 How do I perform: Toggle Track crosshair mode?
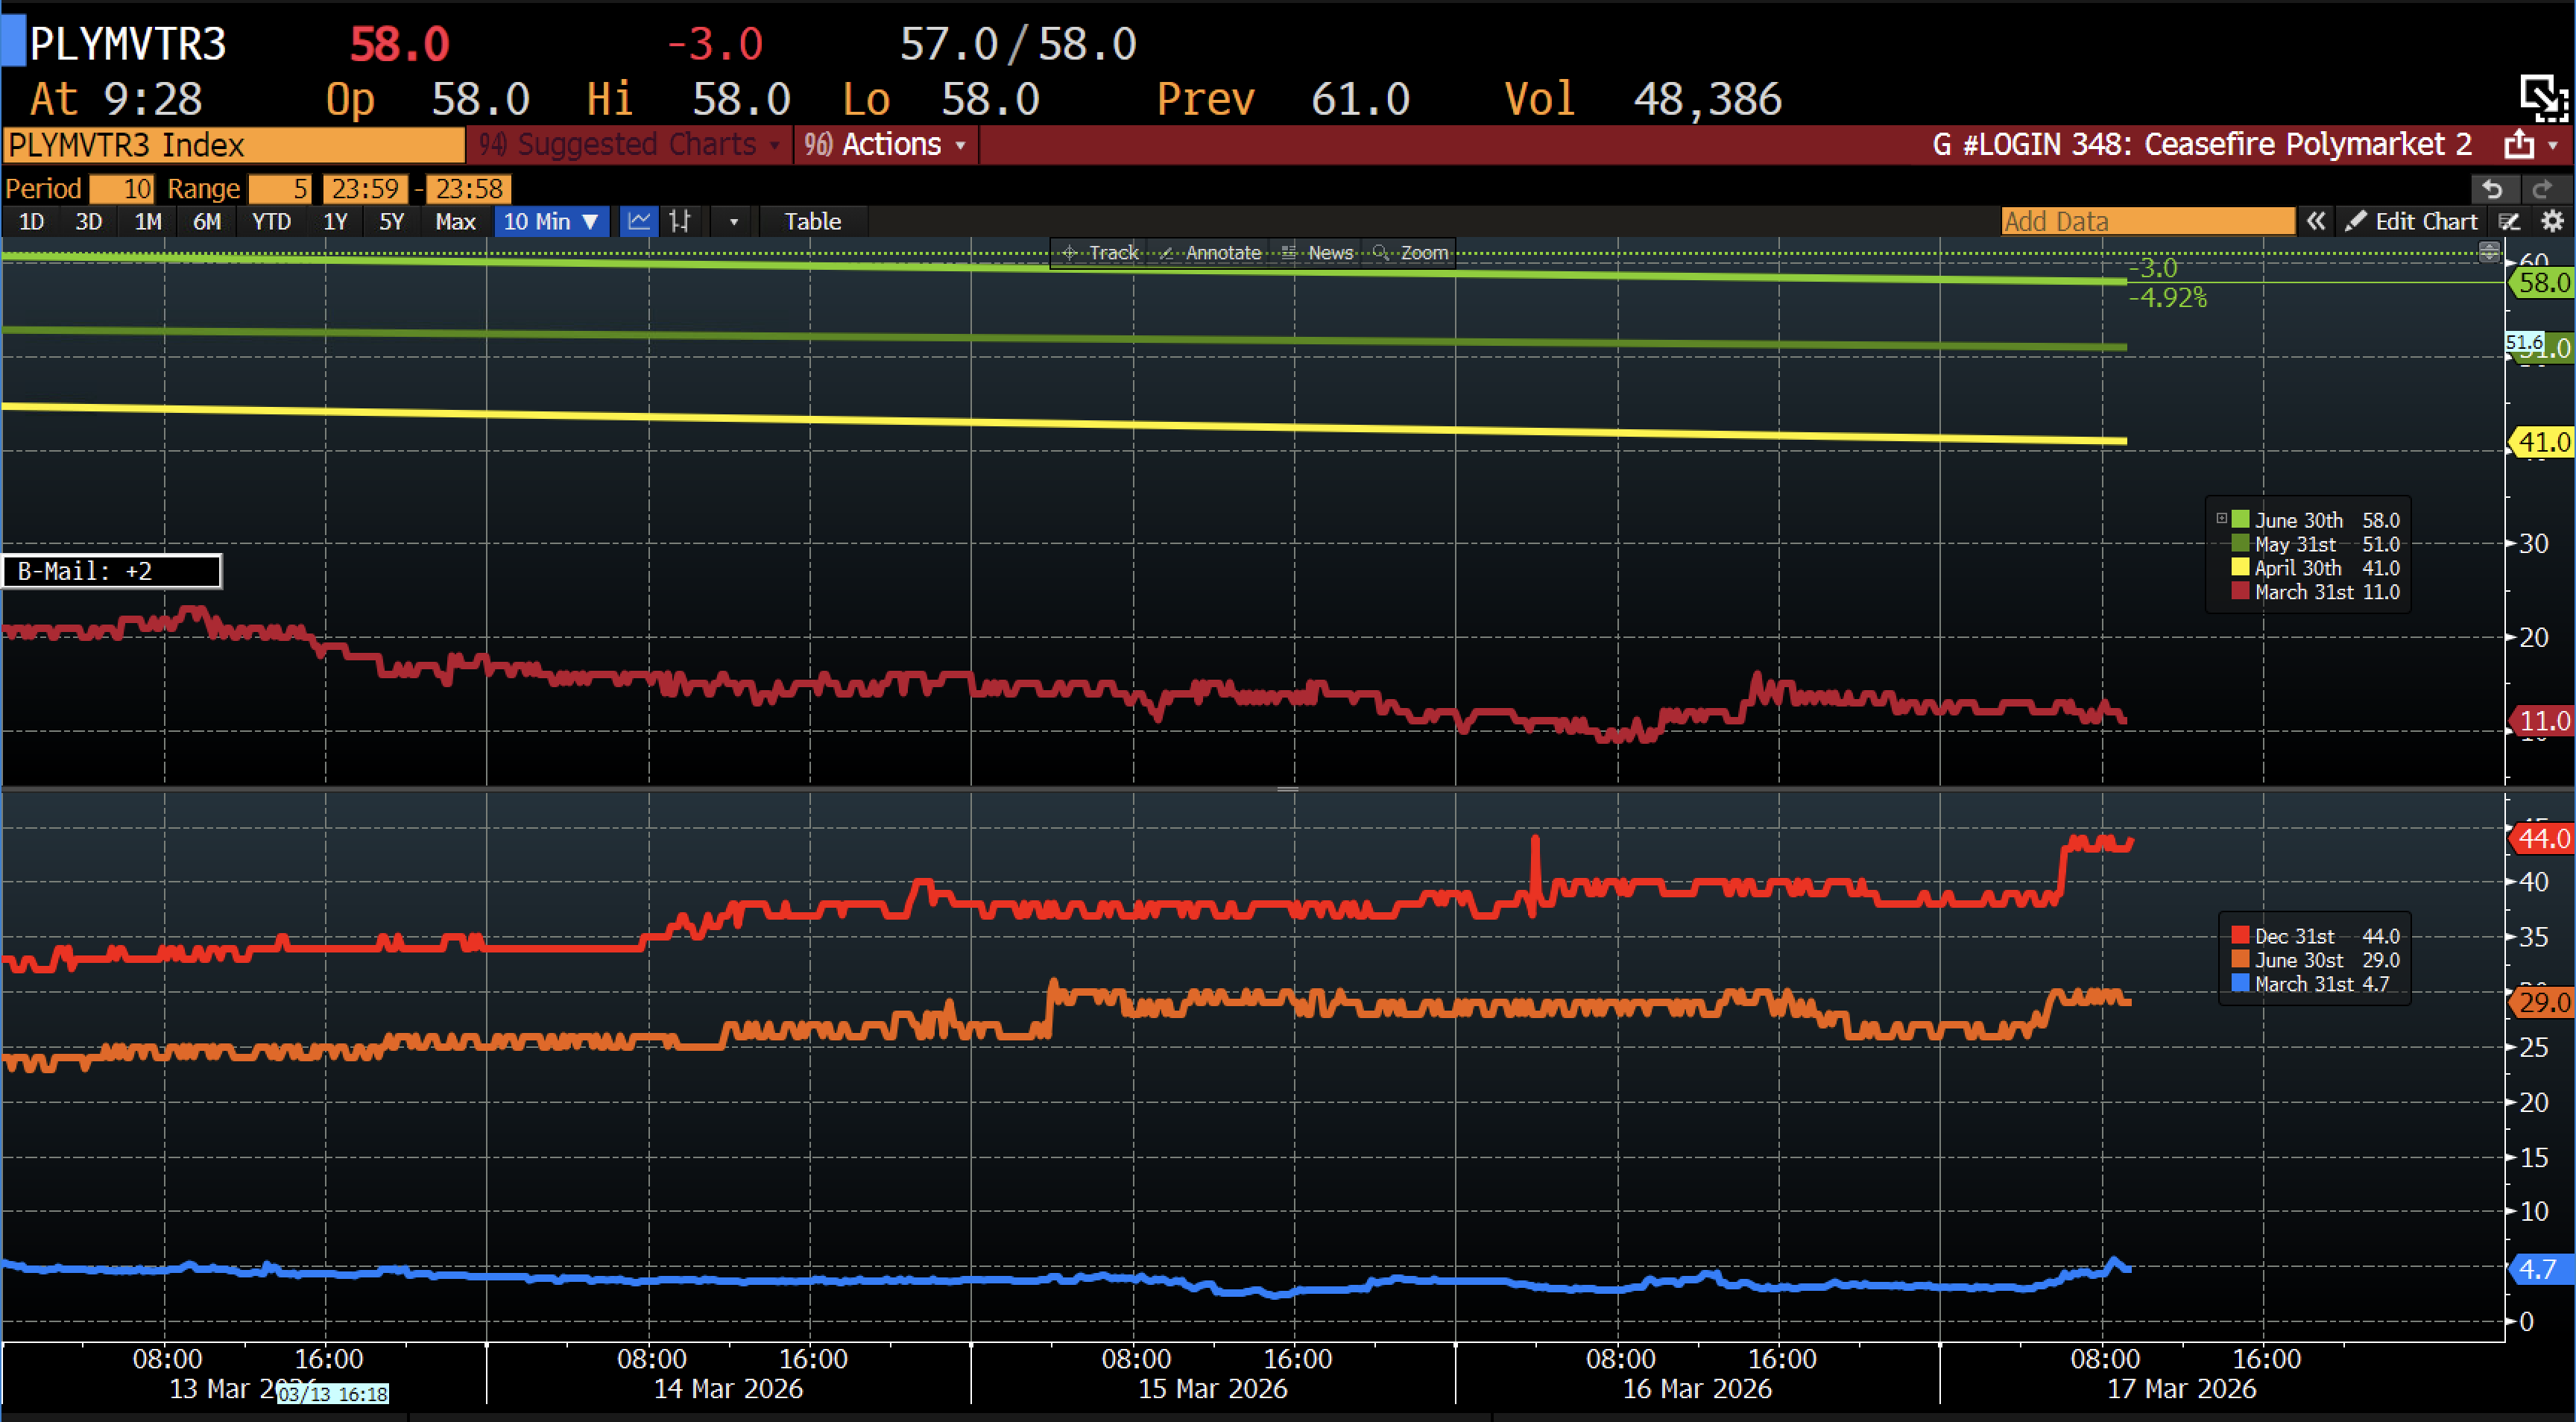point(1100,253)
